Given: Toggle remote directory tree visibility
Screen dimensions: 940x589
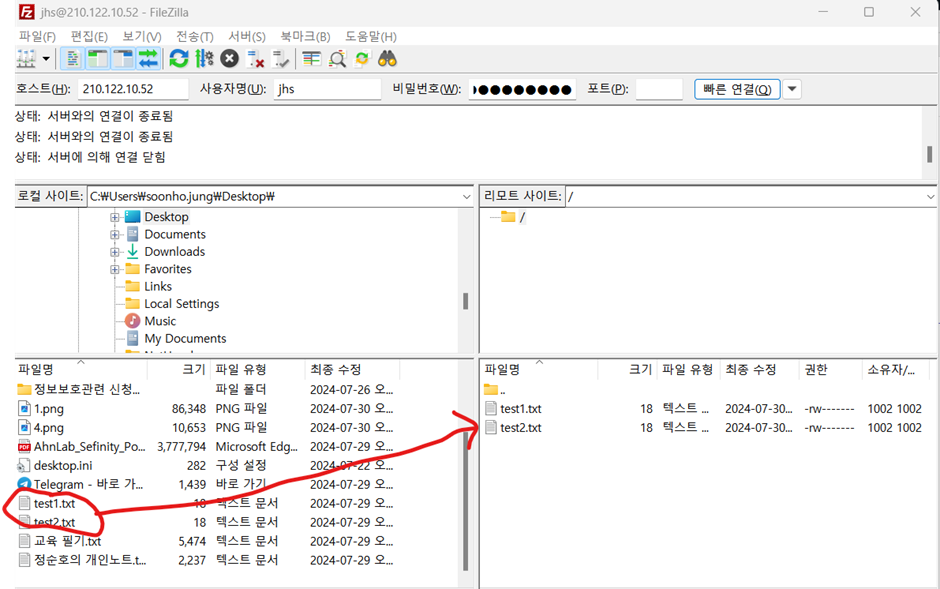Looking at the screenshot, I should coord(123,59).
